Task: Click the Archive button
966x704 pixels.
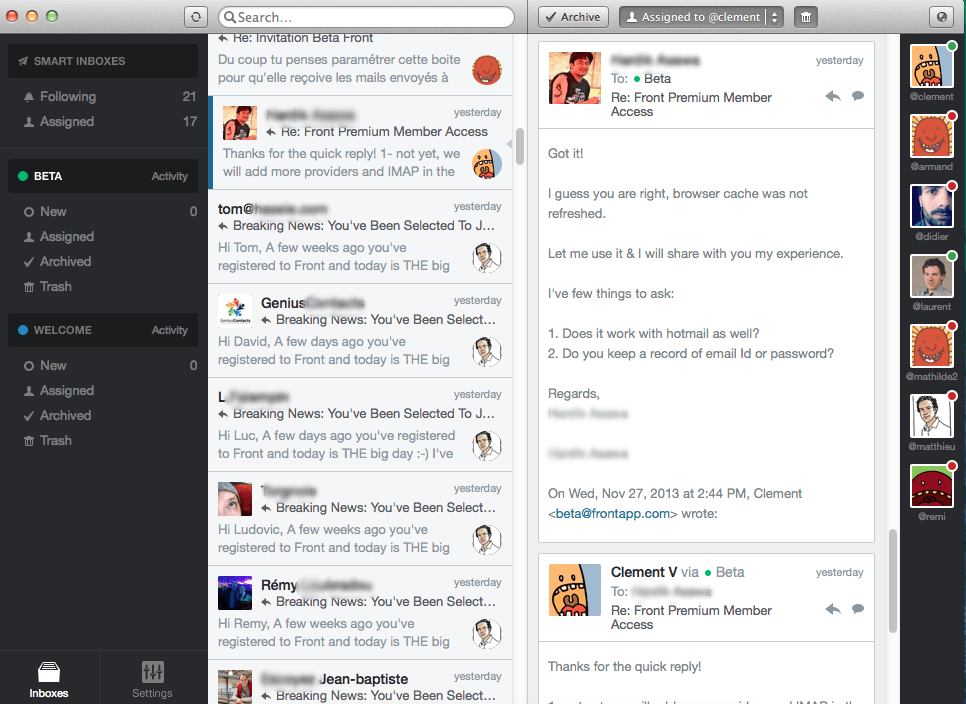Action: click(573, 17)
